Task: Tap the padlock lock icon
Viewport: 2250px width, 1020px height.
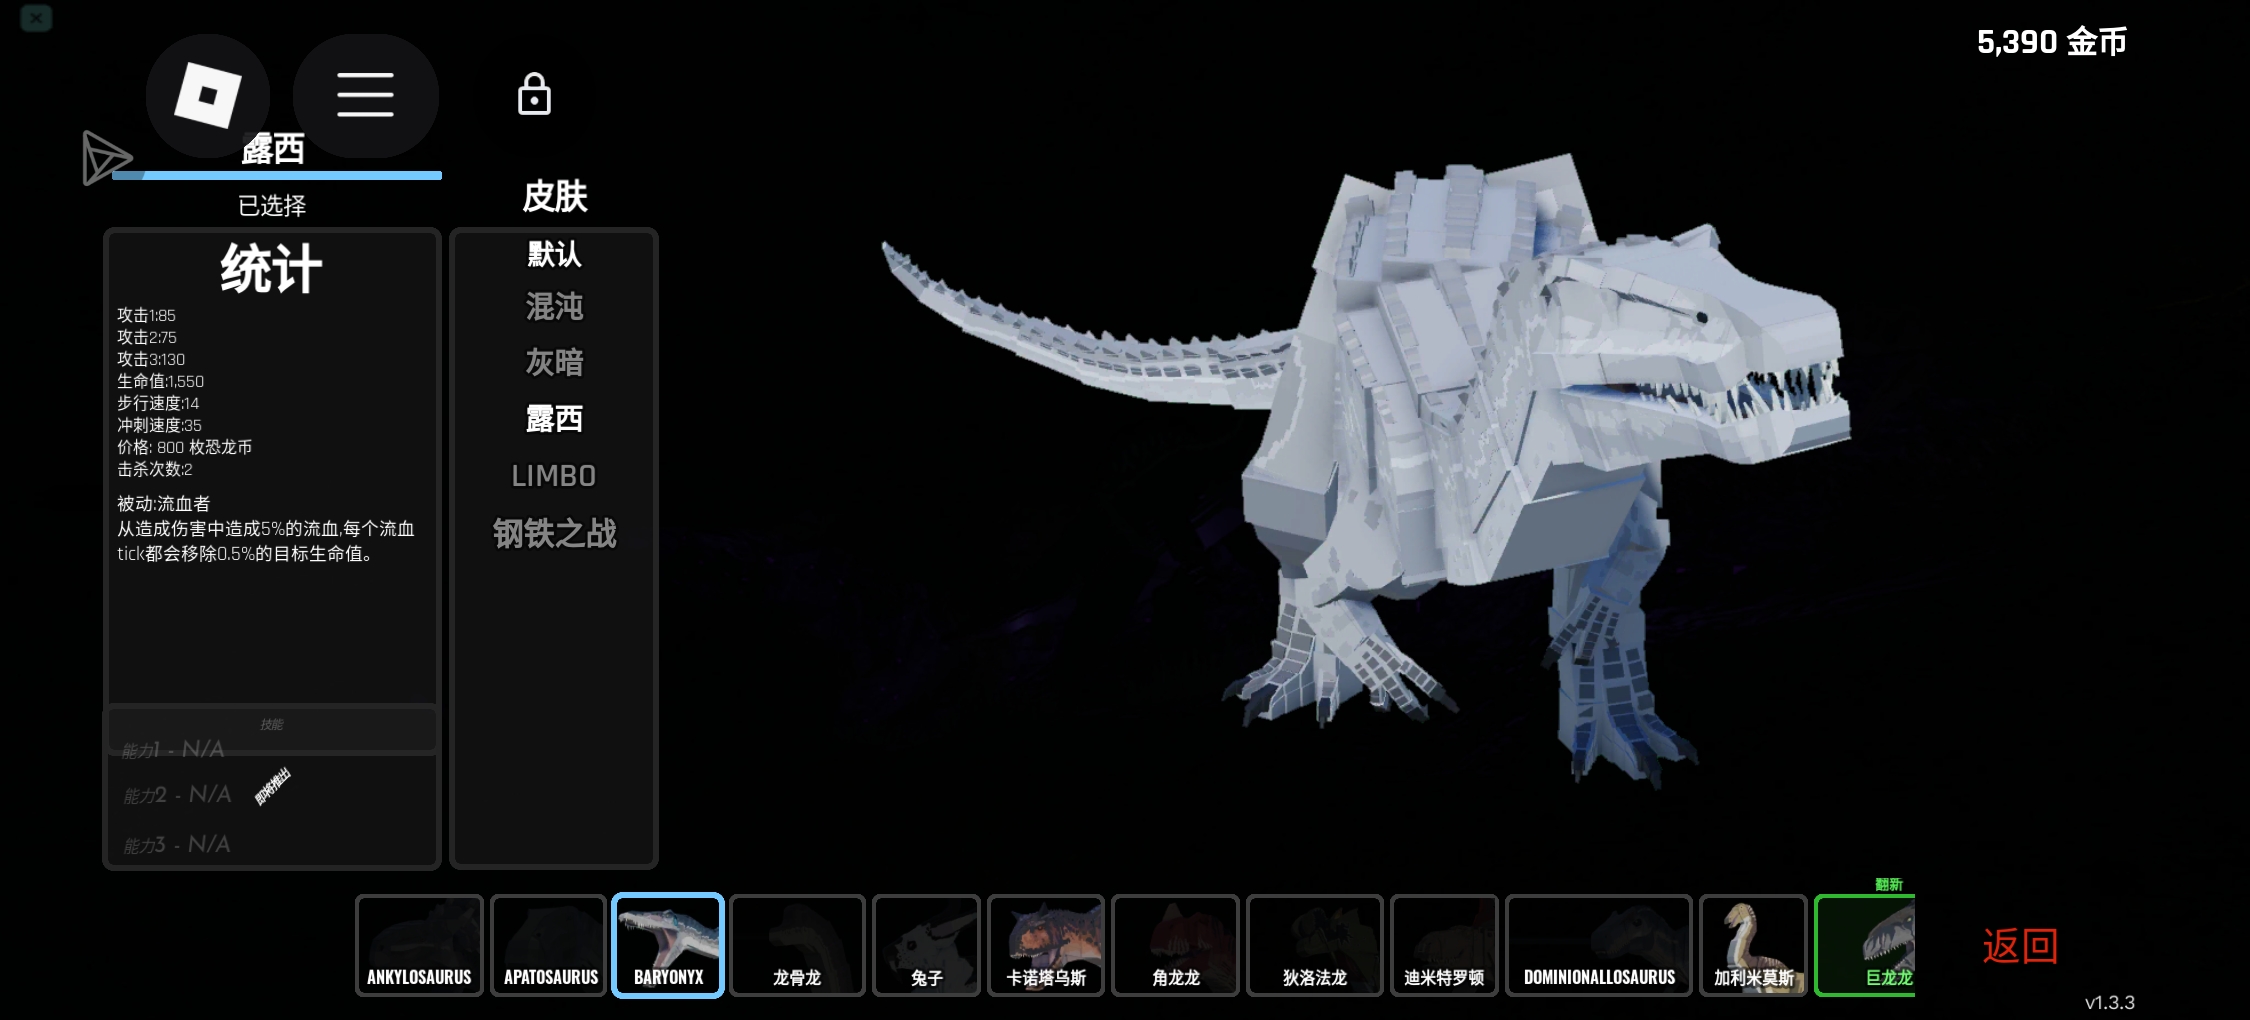Action: click(x=534, y=94)
